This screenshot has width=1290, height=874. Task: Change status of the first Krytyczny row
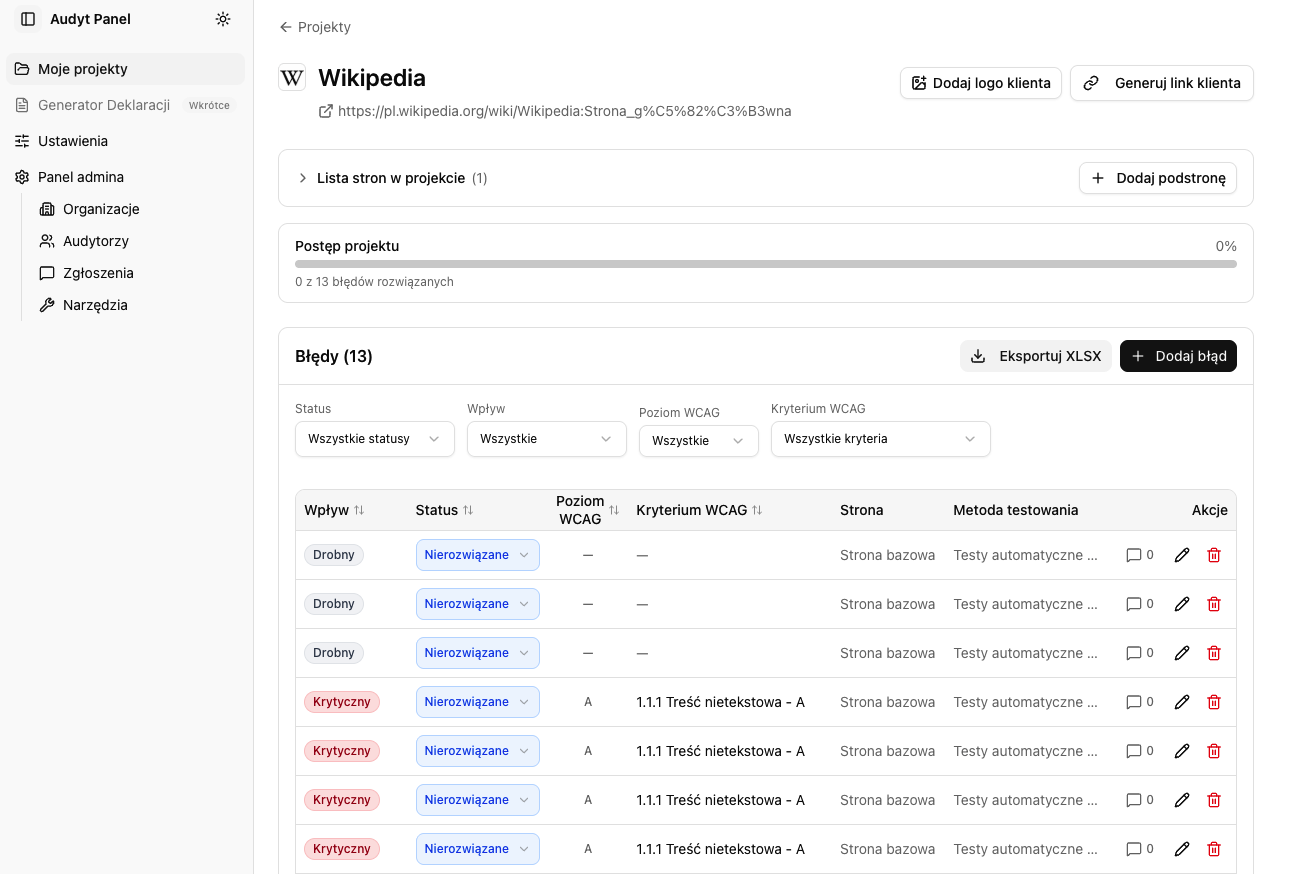478,702
